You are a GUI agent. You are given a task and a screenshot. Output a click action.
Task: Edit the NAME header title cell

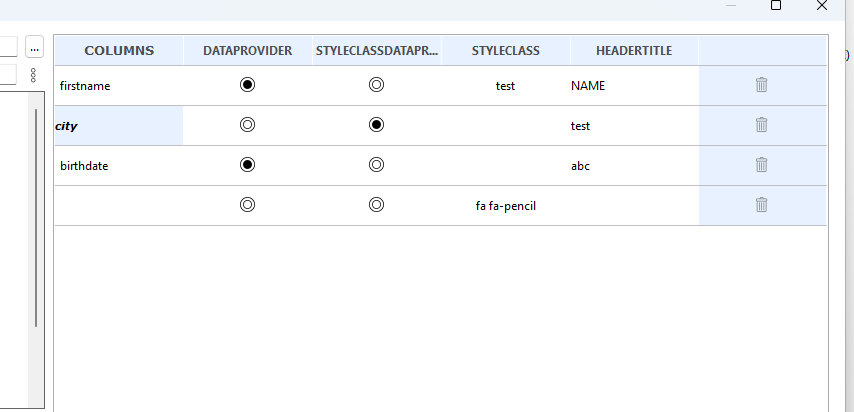[x=634, y=86]
